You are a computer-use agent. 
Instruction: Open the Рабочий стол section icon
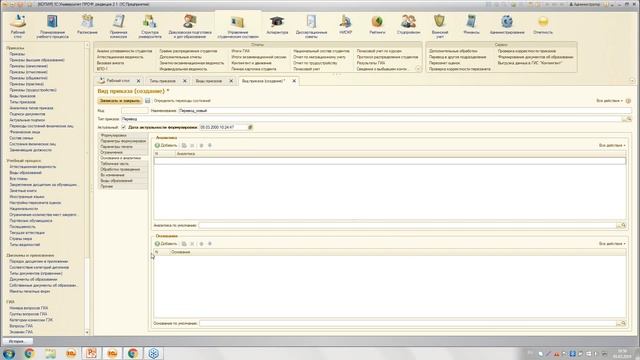18,25
